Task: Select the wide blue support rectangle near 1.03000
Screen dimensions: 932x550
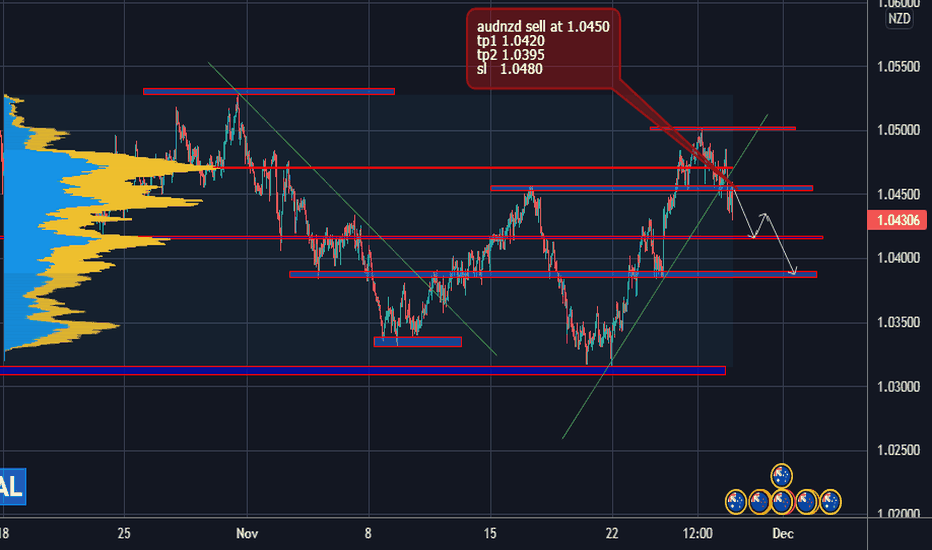Action: tap(363, 371)
